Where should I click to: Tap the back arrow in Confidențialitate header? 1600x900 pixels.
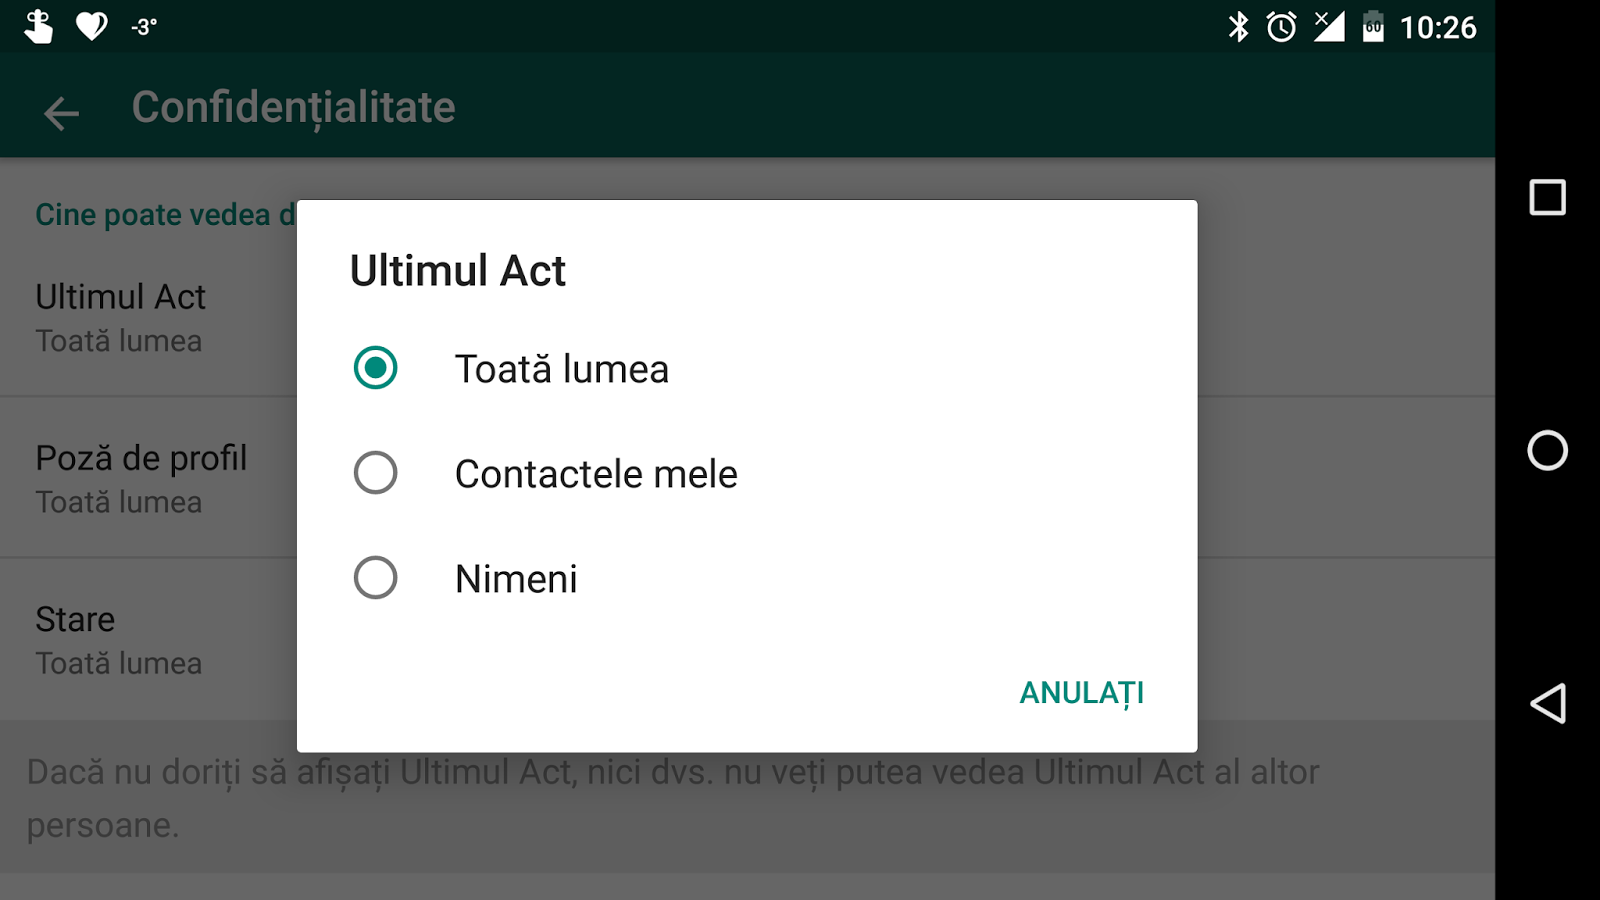[61, 113]
